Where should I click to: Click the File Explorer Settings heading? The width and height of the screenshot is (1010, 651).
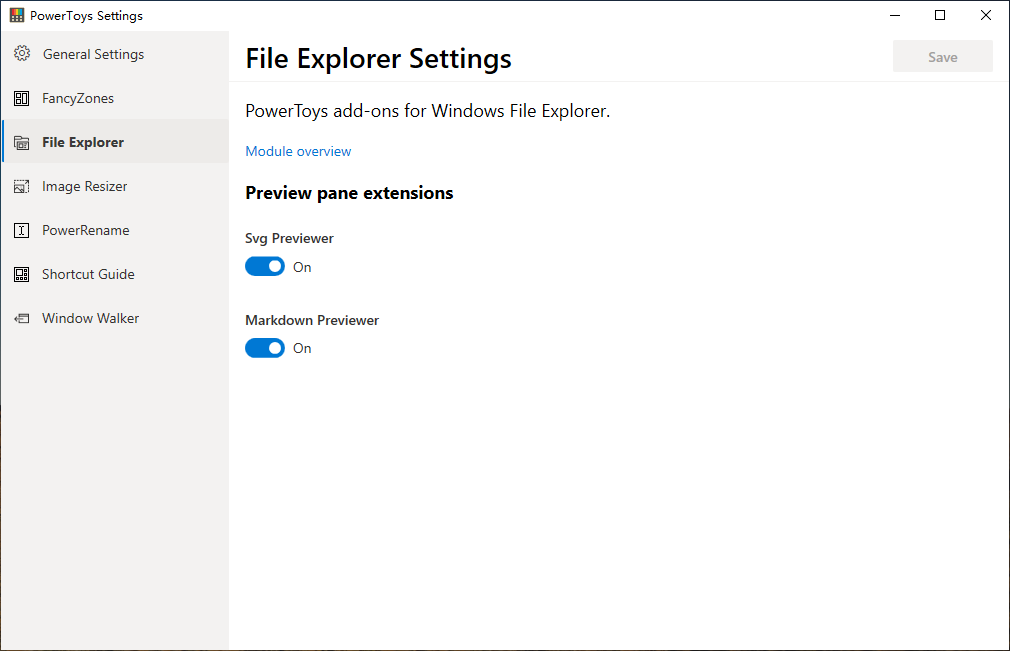pos(378,59)
